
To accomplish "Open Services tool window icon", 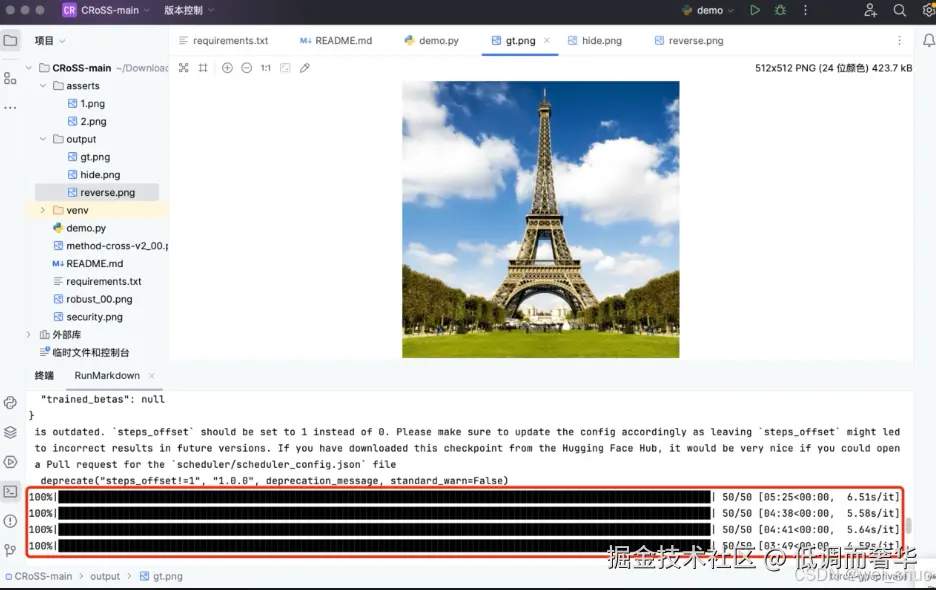I will tap(10, 462).
